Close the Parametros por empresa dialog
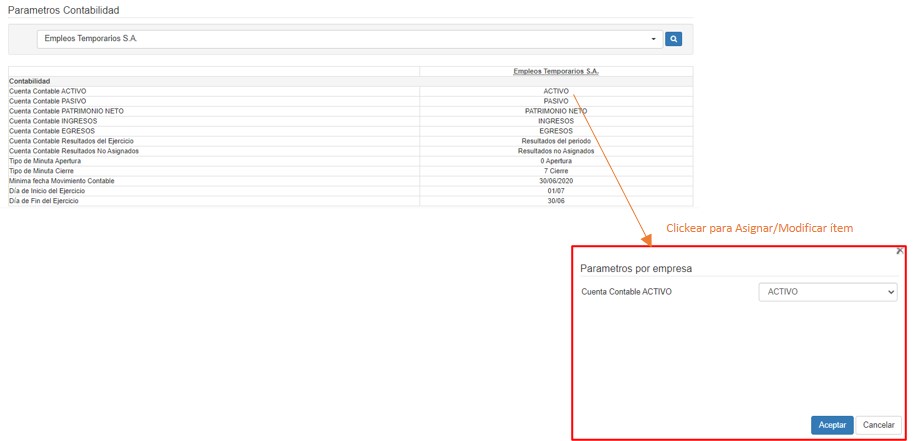918x441 pixels. [899, 251]
